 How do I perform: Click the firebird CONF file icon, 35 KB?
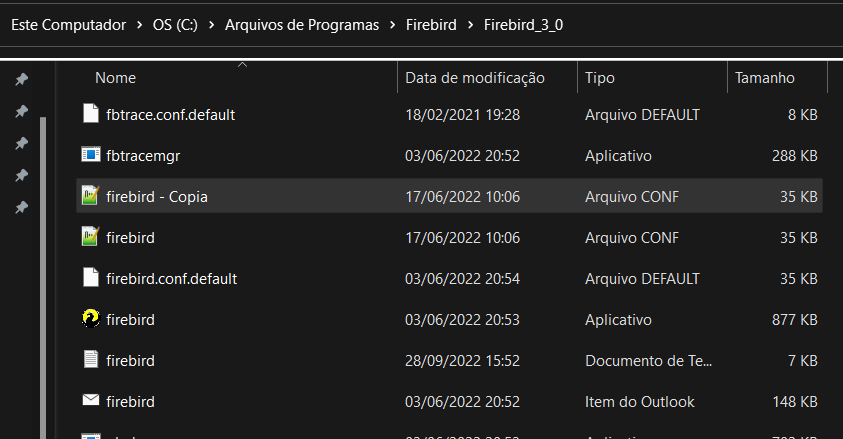(x=90, y=236)
